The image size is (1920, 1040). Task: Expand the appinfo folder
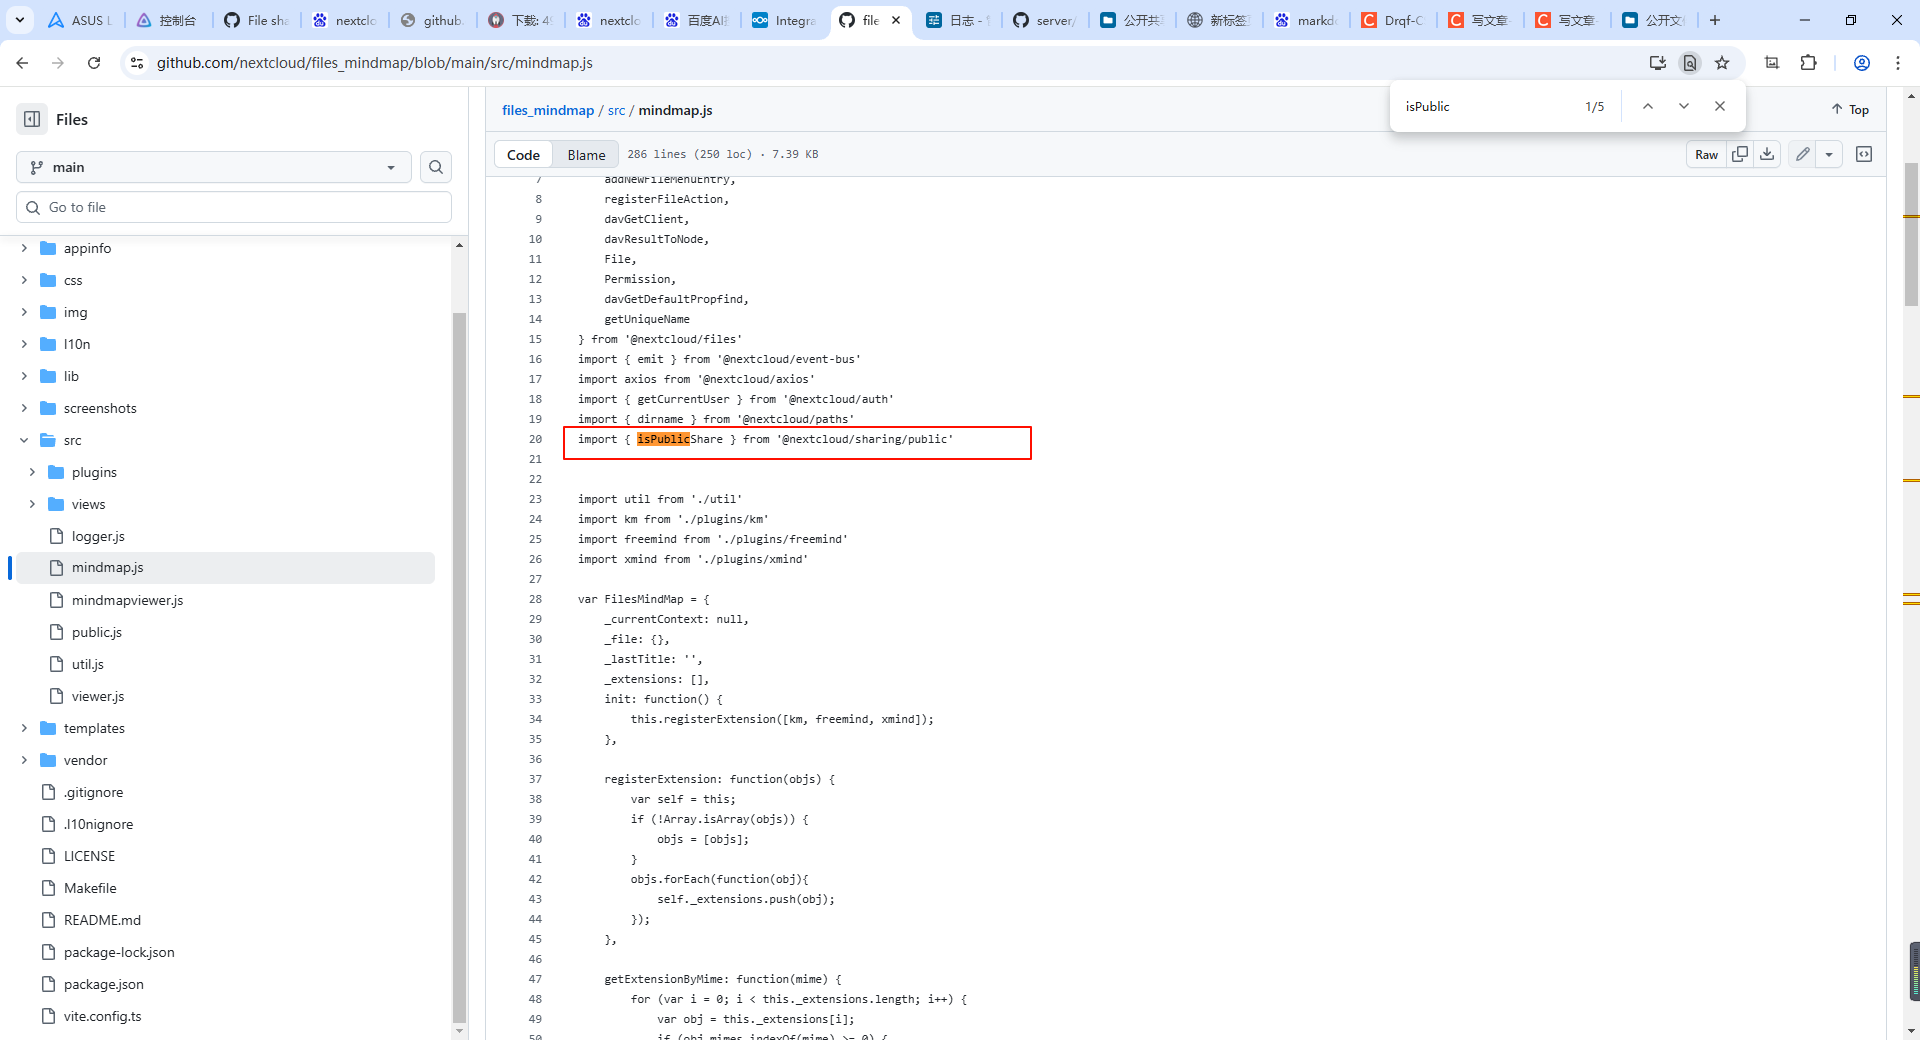24,248
